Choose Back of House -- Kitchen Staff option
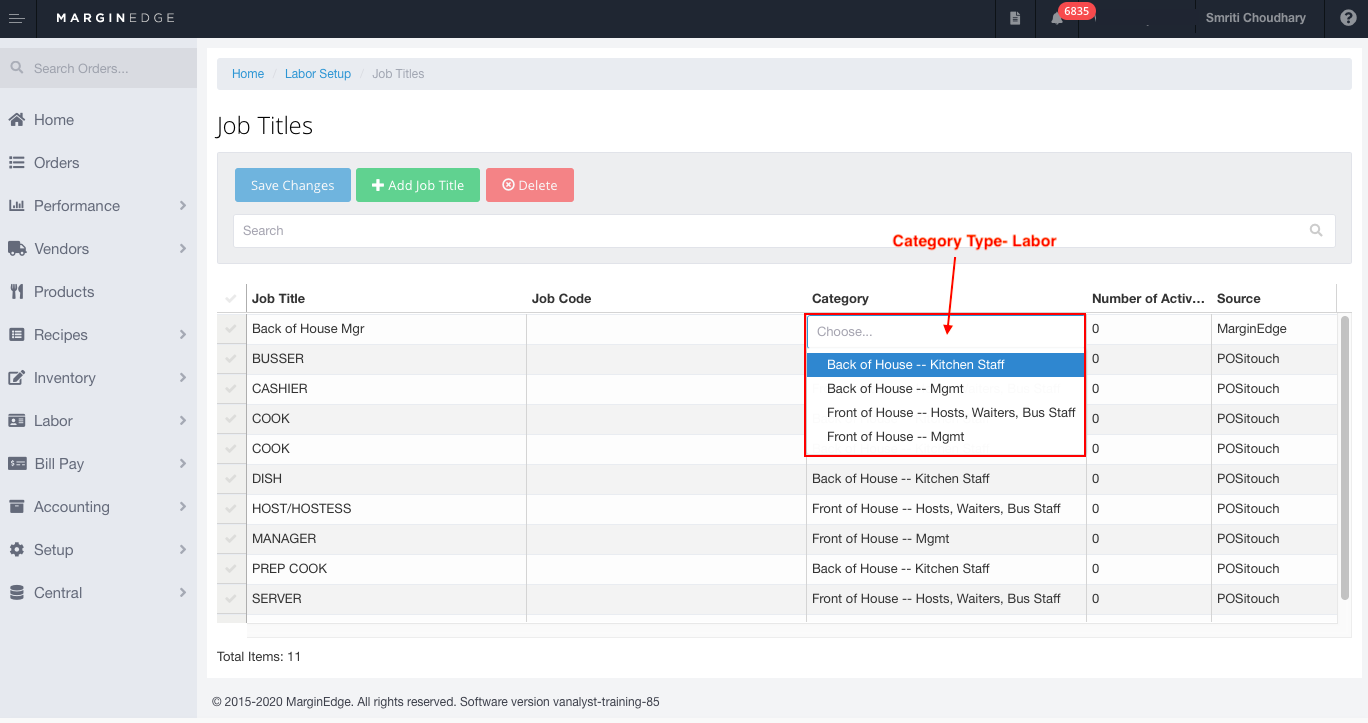This screenshot has height=723, width=1368. click(x=945, y=364)
